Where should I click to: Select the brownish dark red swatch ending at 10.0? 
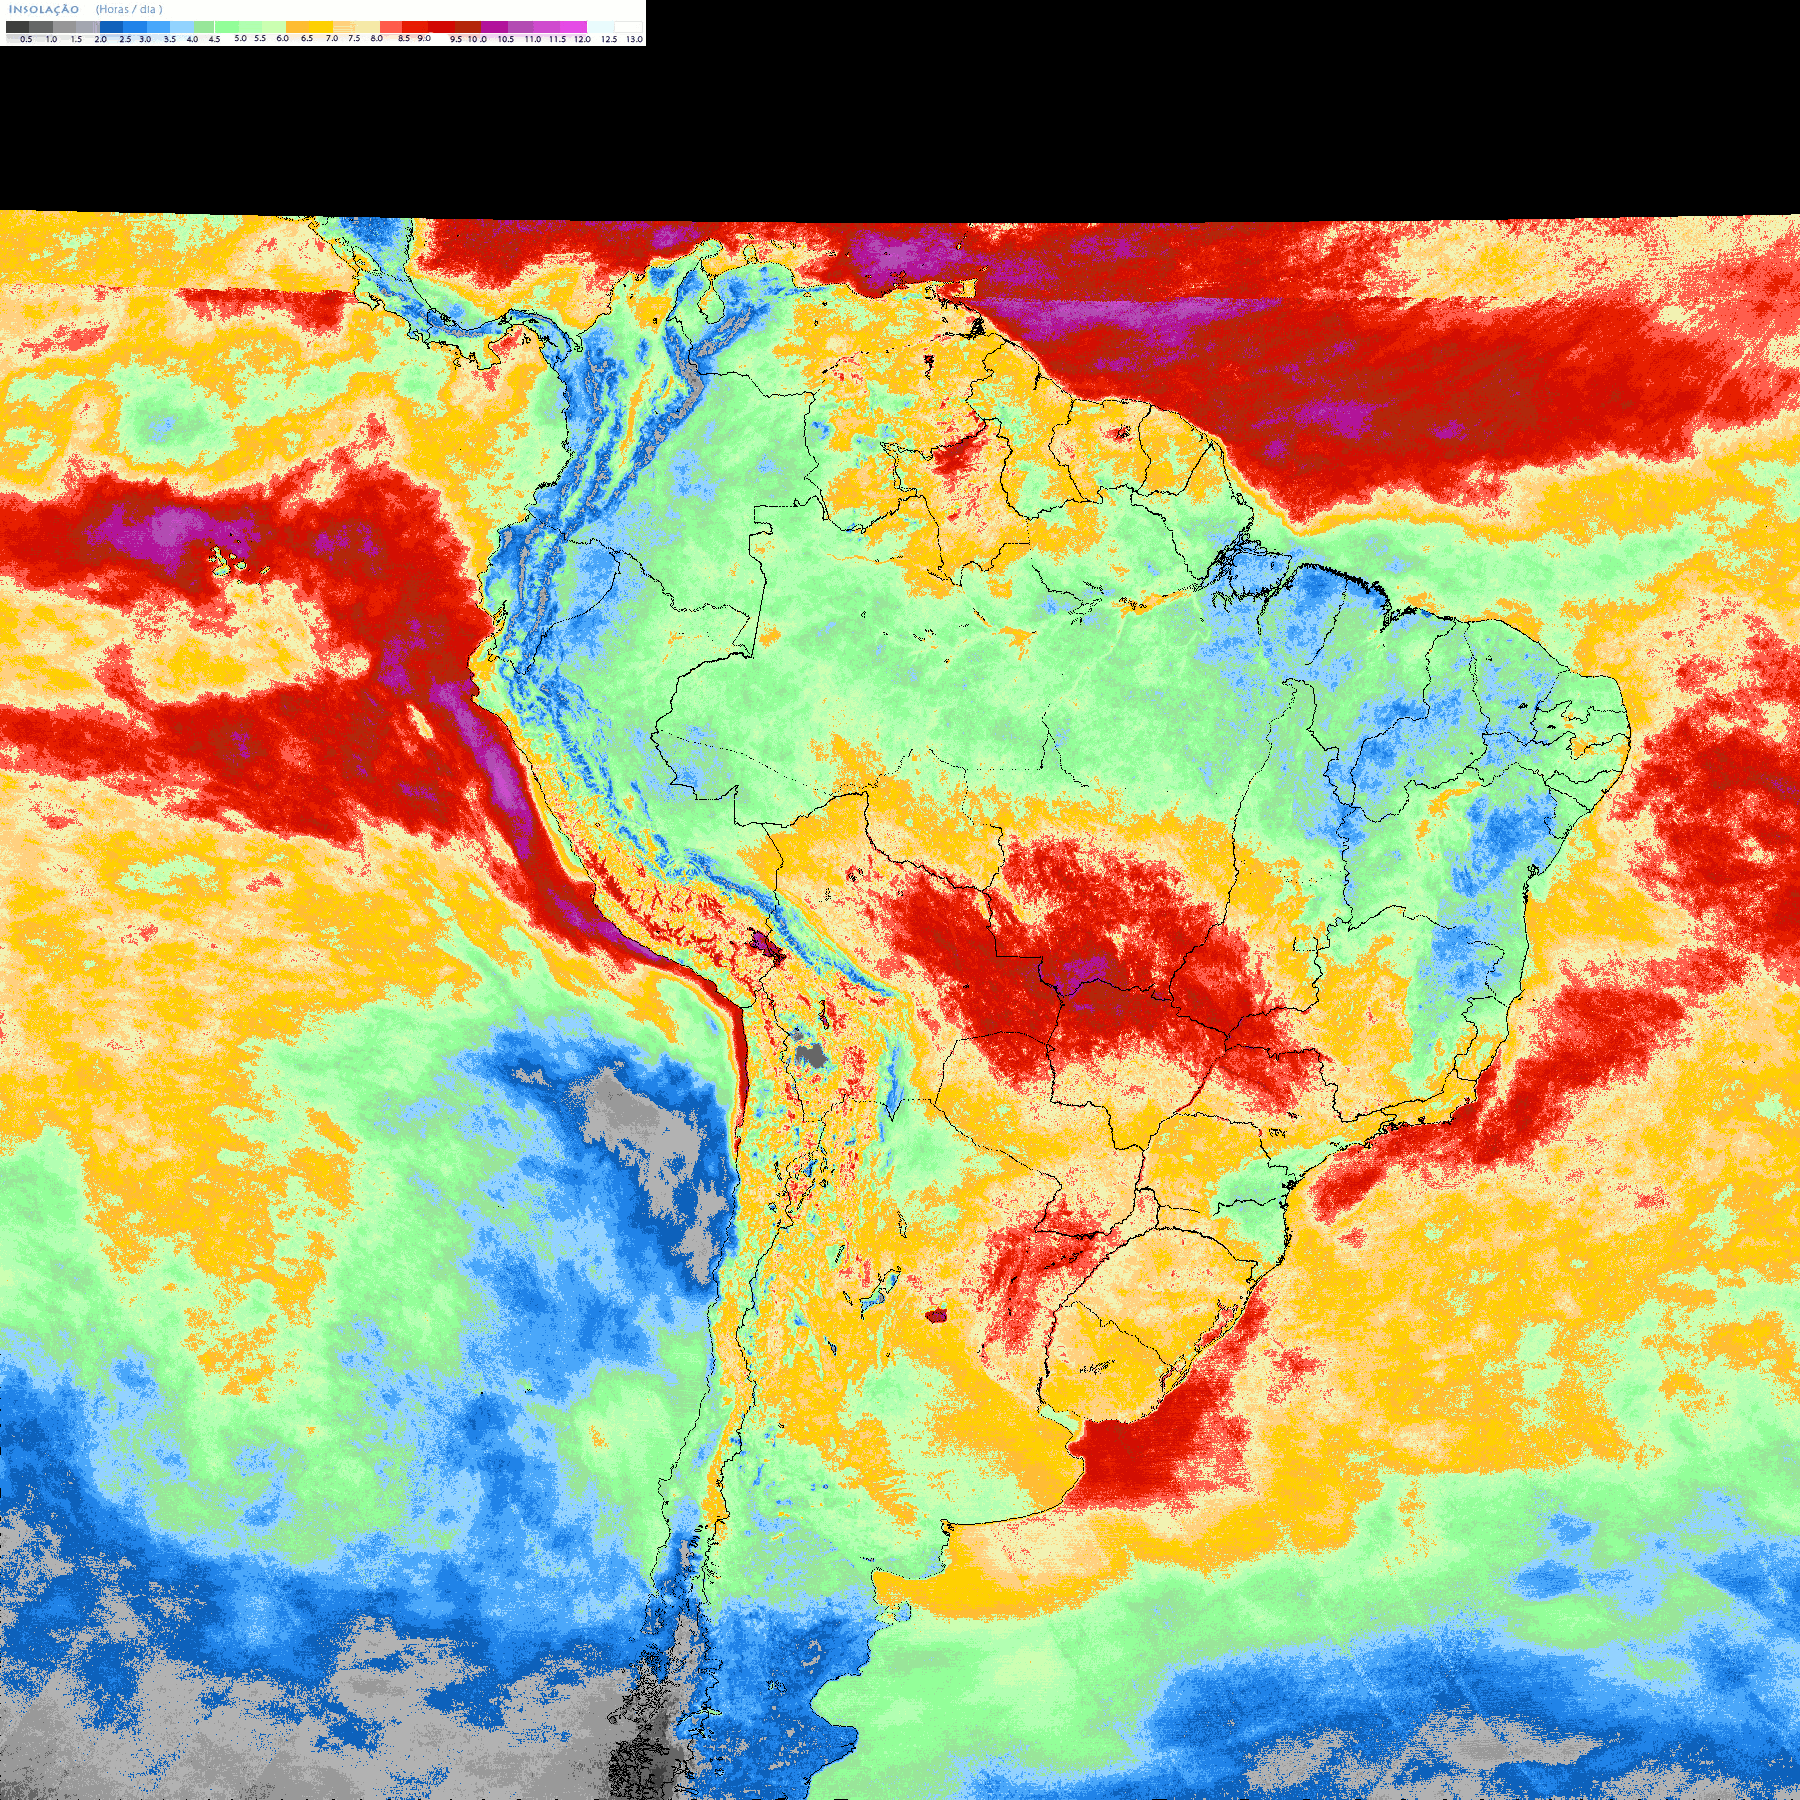coord(468,27)
